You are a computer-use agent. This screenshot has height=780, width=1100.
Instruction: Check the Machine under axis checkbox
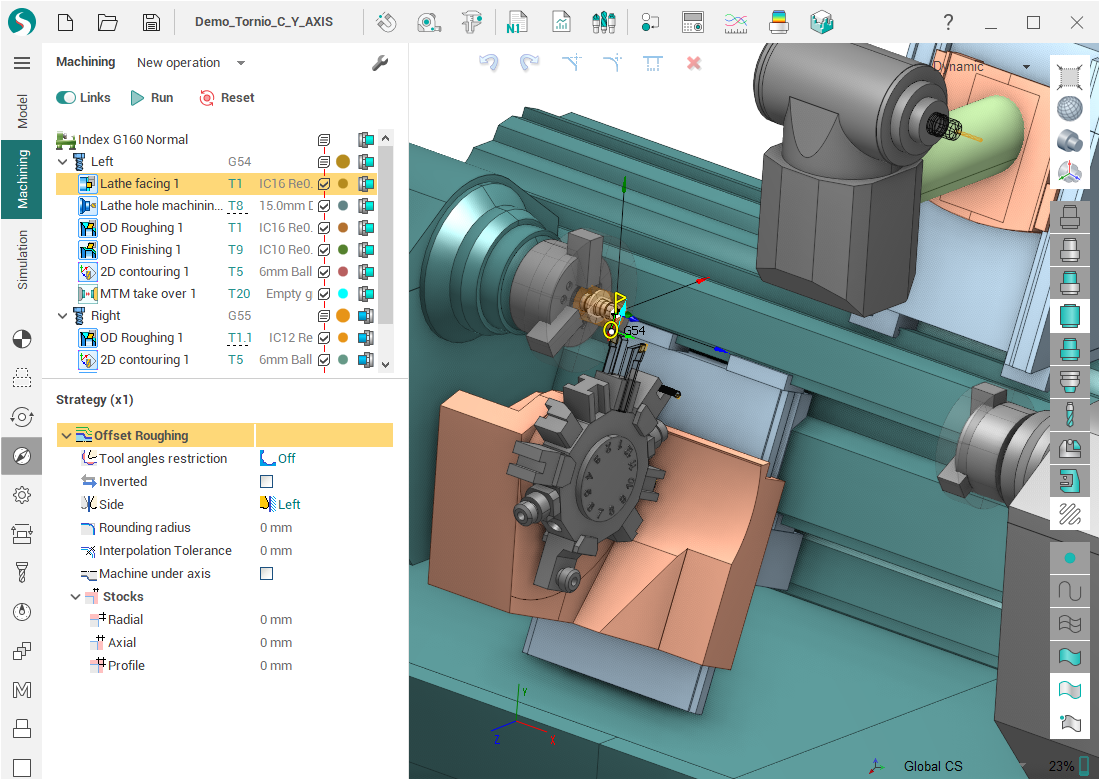[x=267, y=574]
